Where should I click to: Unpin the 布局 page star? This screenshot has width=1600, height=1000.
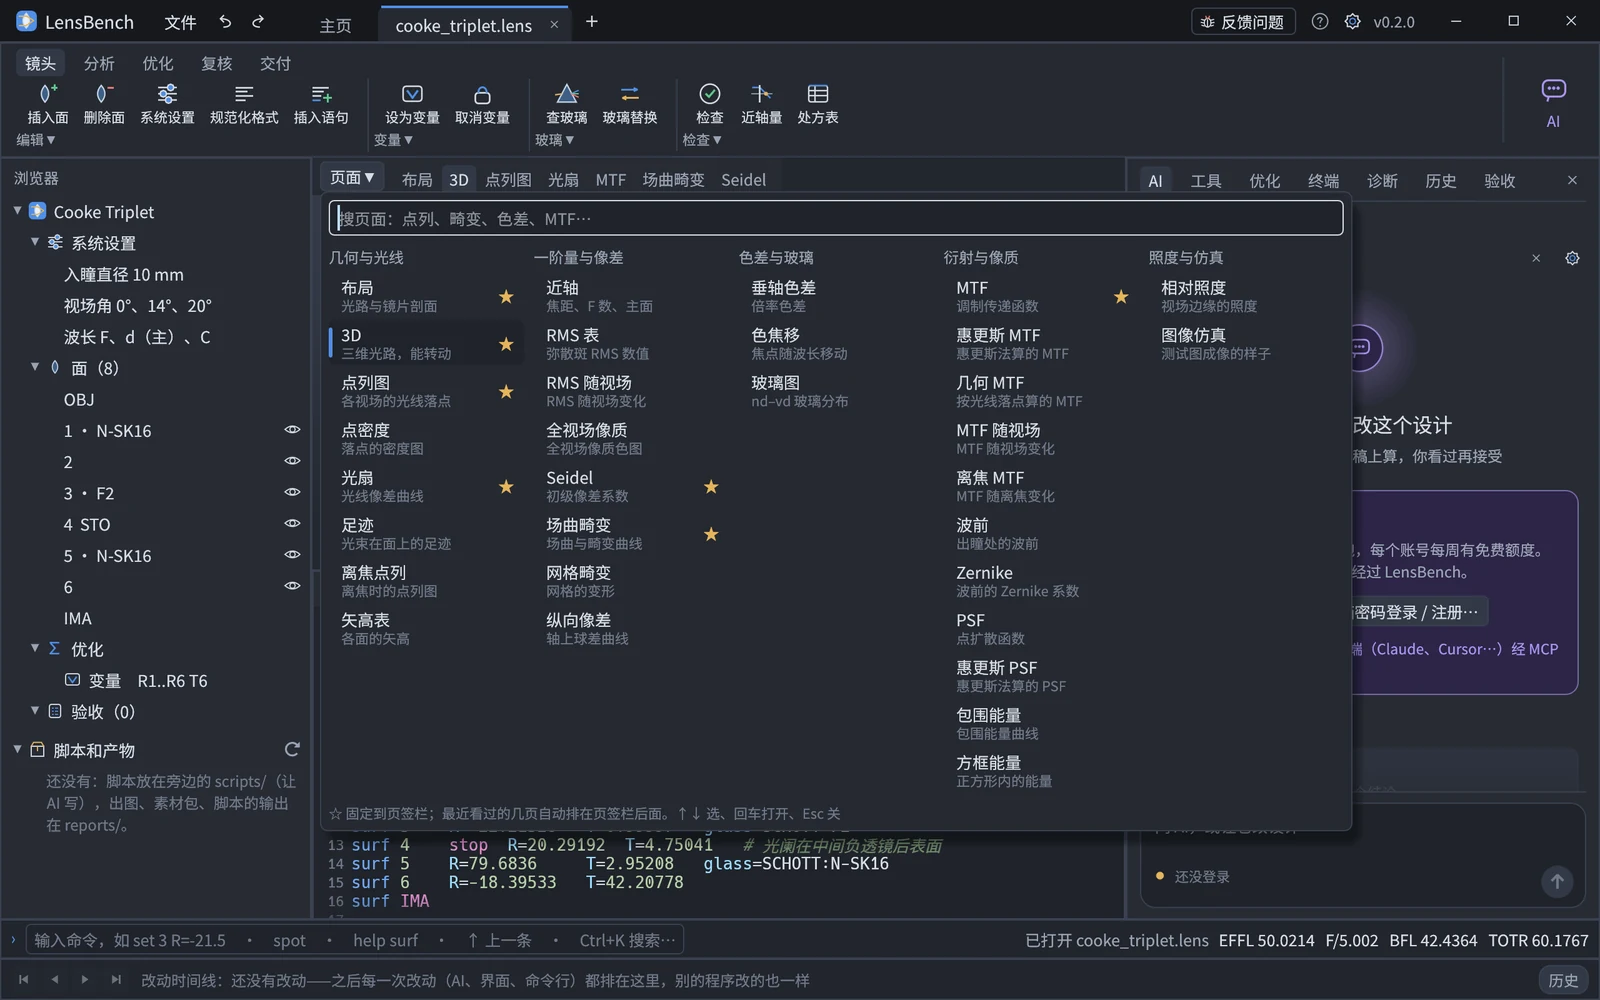(x=506, y=297)
